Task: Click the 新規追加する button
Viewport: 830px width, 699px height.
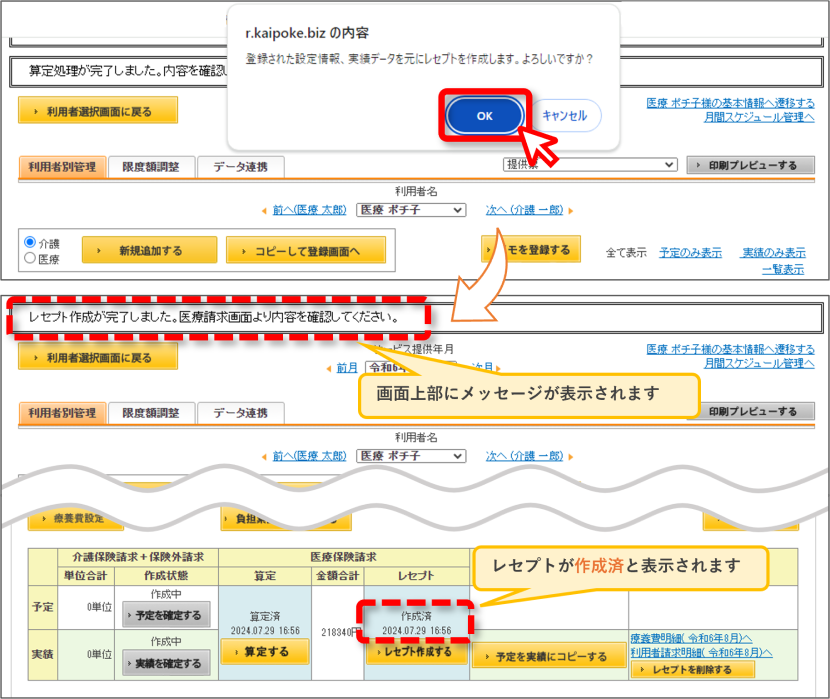Action: point(149,250)
